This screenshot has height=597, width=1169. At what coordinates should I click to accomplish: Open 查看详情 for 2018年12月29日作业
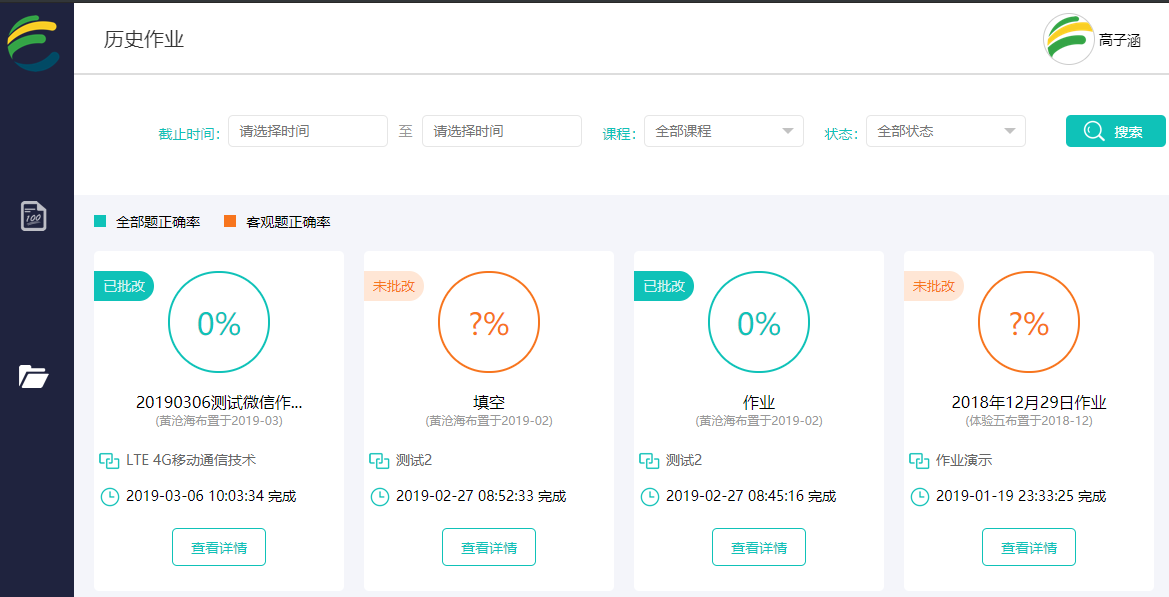[1029, 547]
